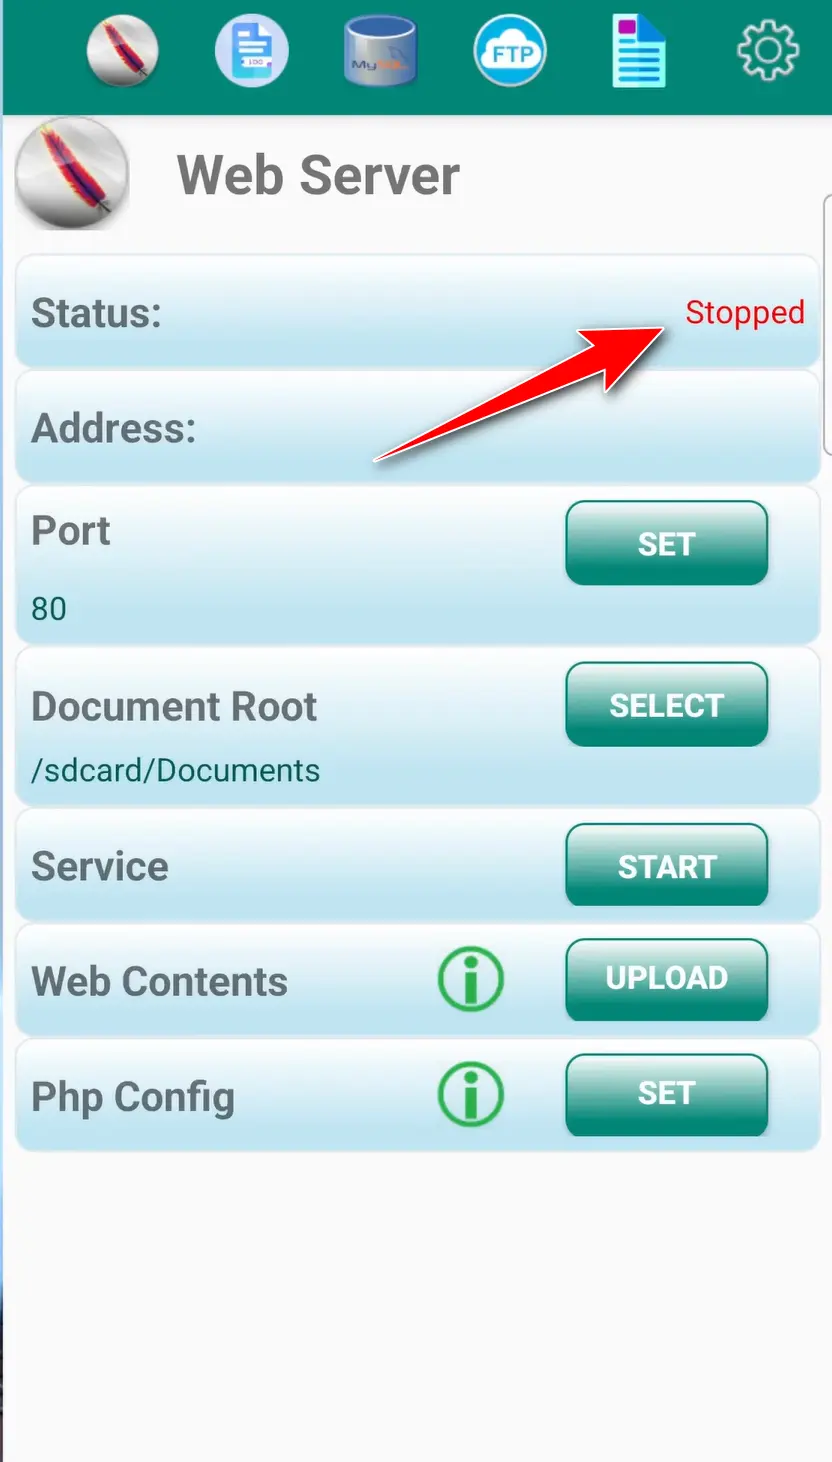The image size is (832, 1462).
Task: Click UPLOAD for Web Contents
Action: click(666, 979)
